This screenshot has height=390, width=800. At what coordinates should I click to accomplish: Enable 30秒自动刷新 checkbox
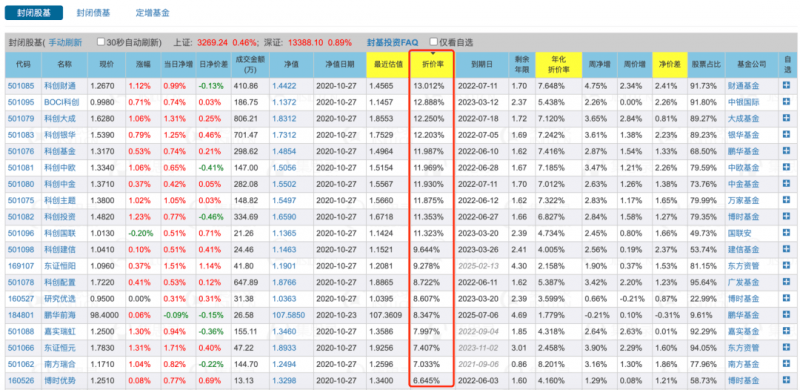[x=101, y=42]
